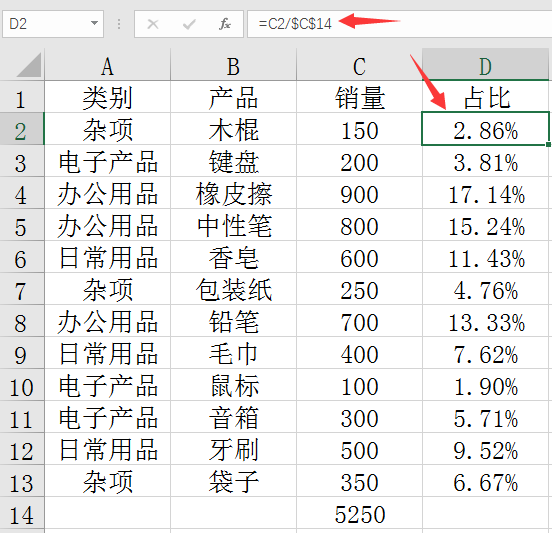Select row 1 header

click(22, 97)
